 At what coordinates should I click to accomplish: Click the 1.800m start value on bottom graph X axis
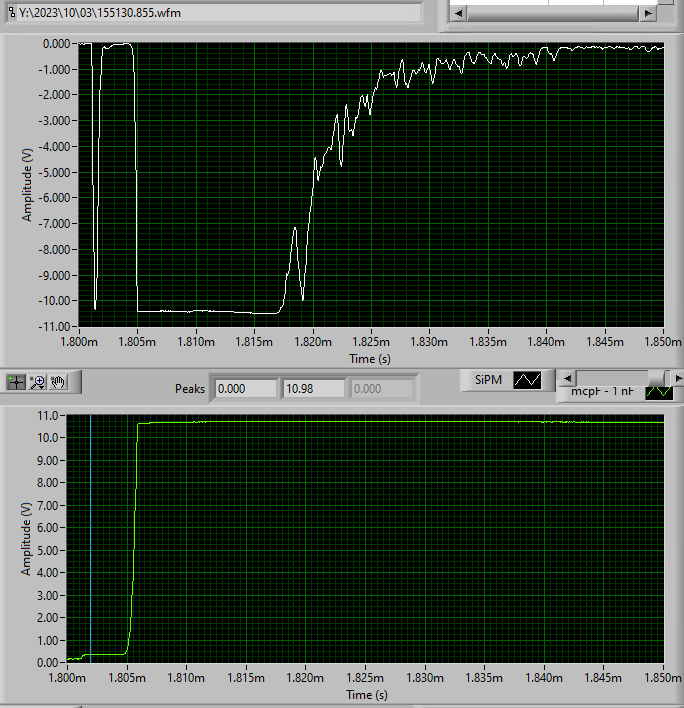[x=67, y=678]
